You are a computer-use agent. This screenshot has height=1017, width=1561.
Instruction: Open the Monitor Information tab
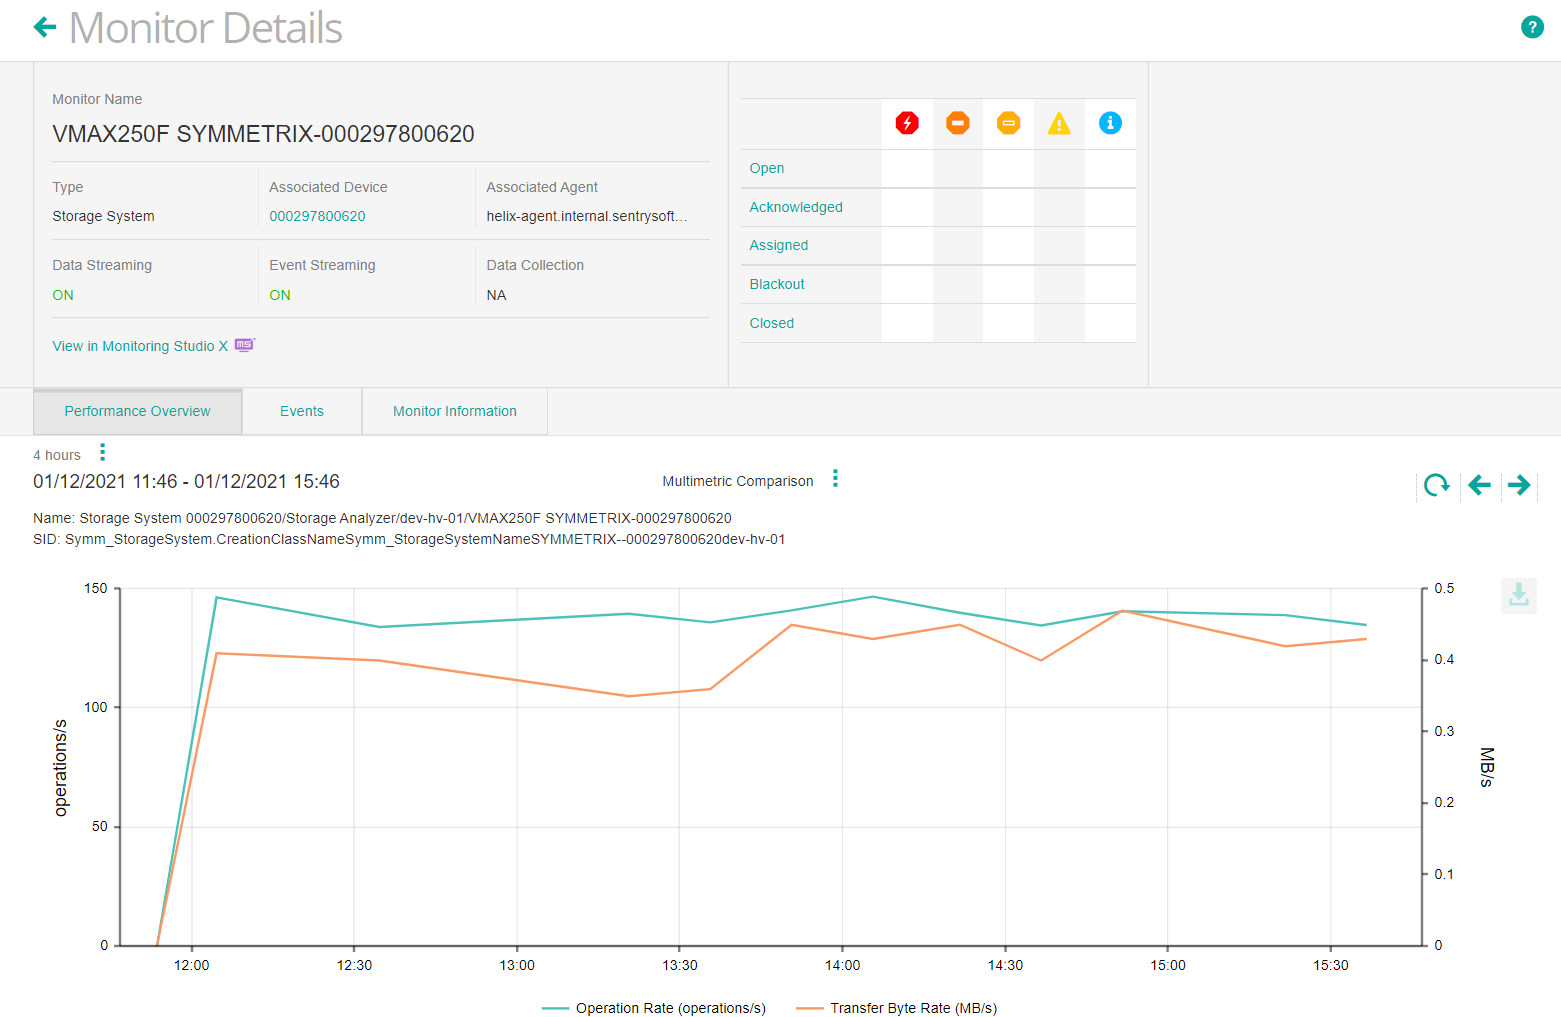pos(455,411)
